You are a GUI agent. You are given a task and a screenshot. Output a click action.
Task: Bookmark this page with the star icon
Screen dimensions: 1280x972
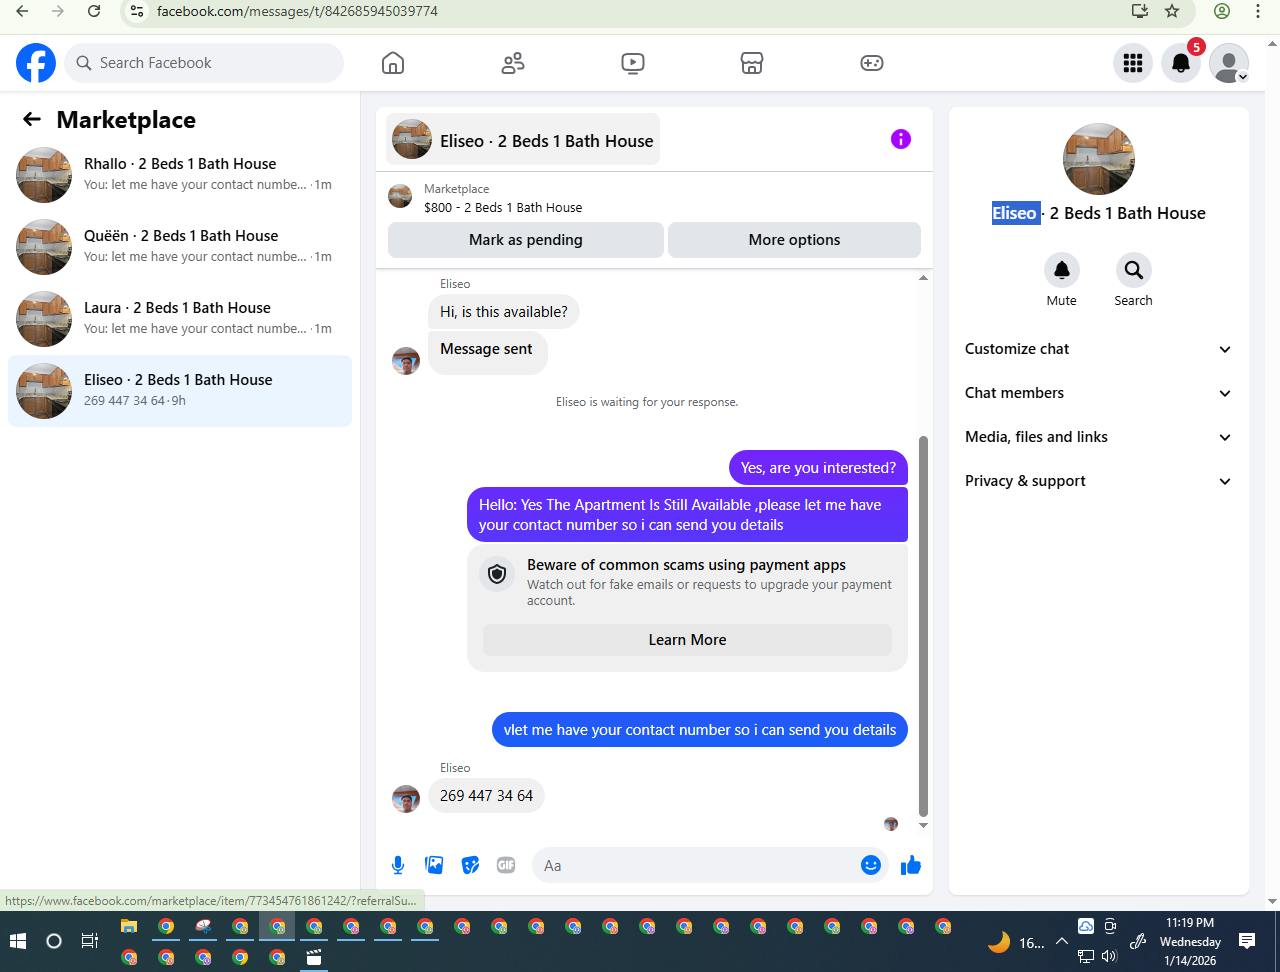[x=1173, y=11]
